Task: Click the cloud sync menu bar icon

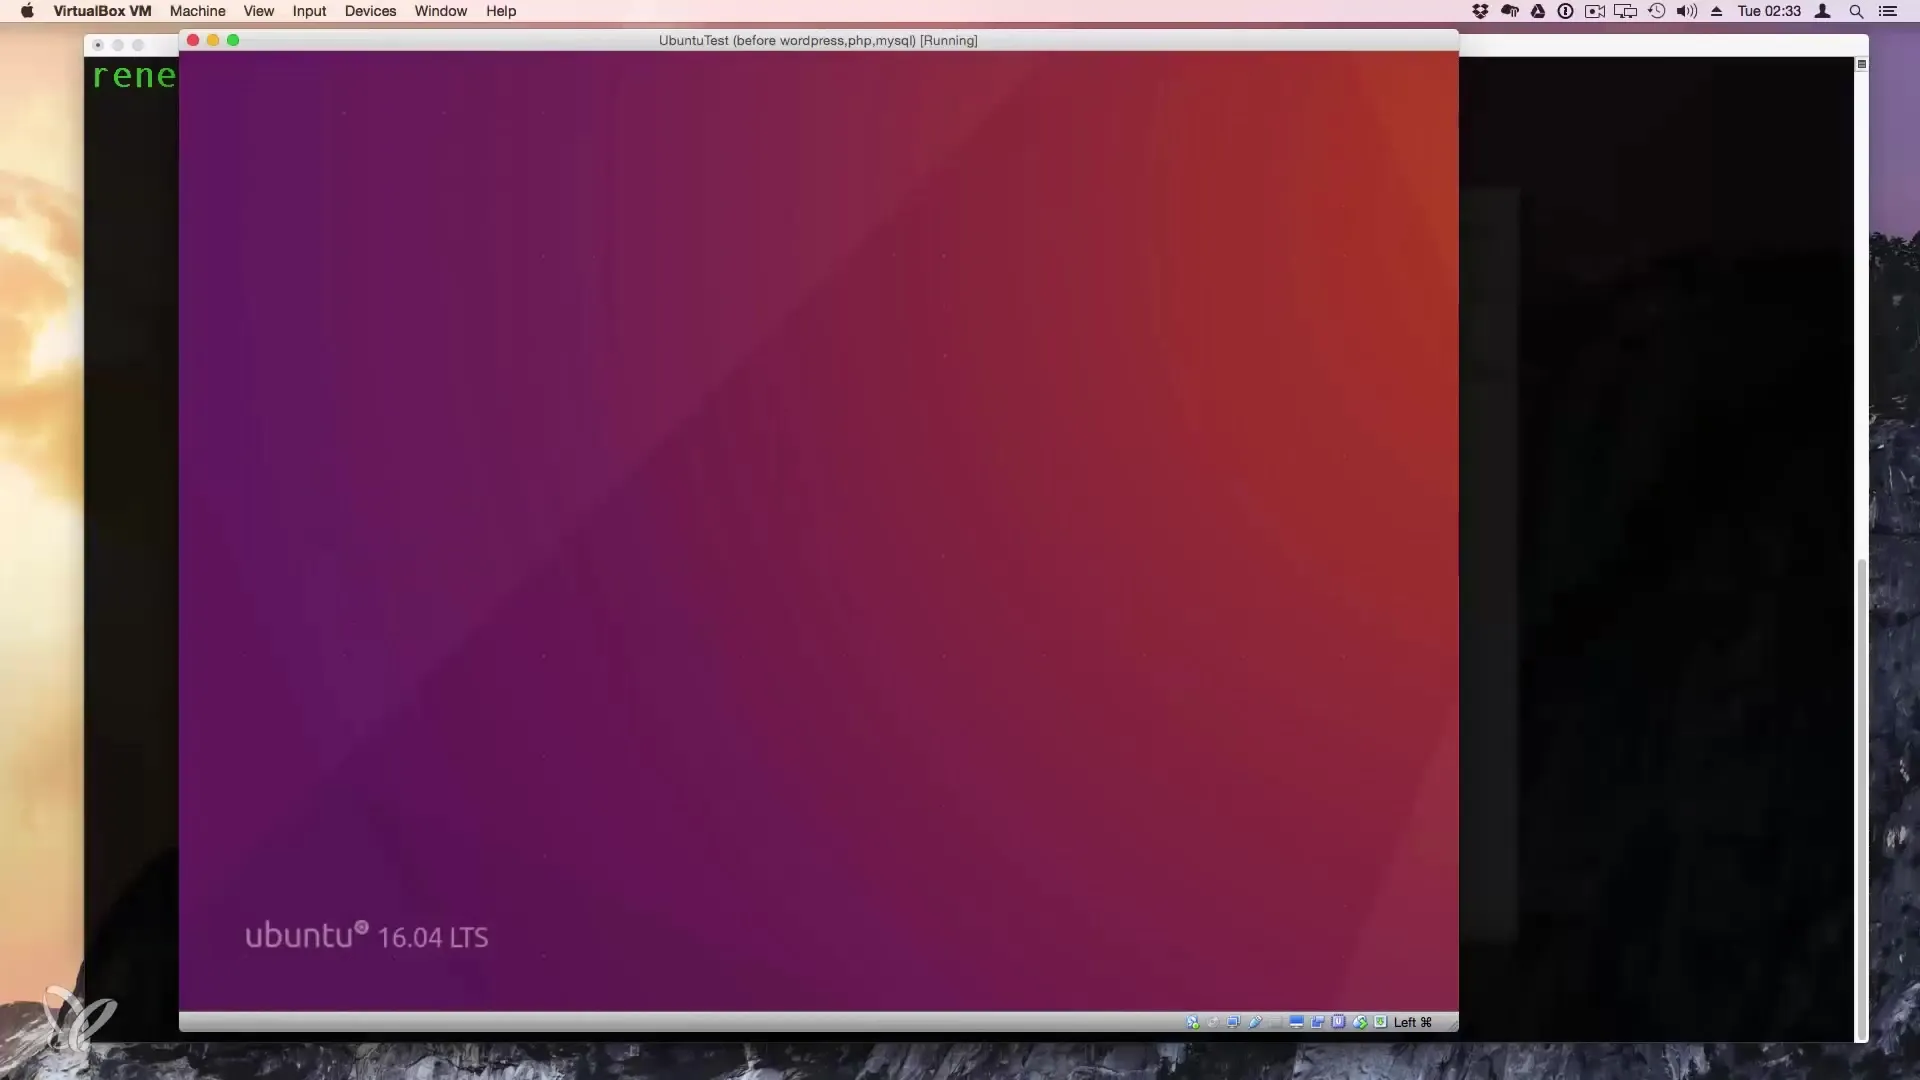Action: click(x=1510, y=11)
